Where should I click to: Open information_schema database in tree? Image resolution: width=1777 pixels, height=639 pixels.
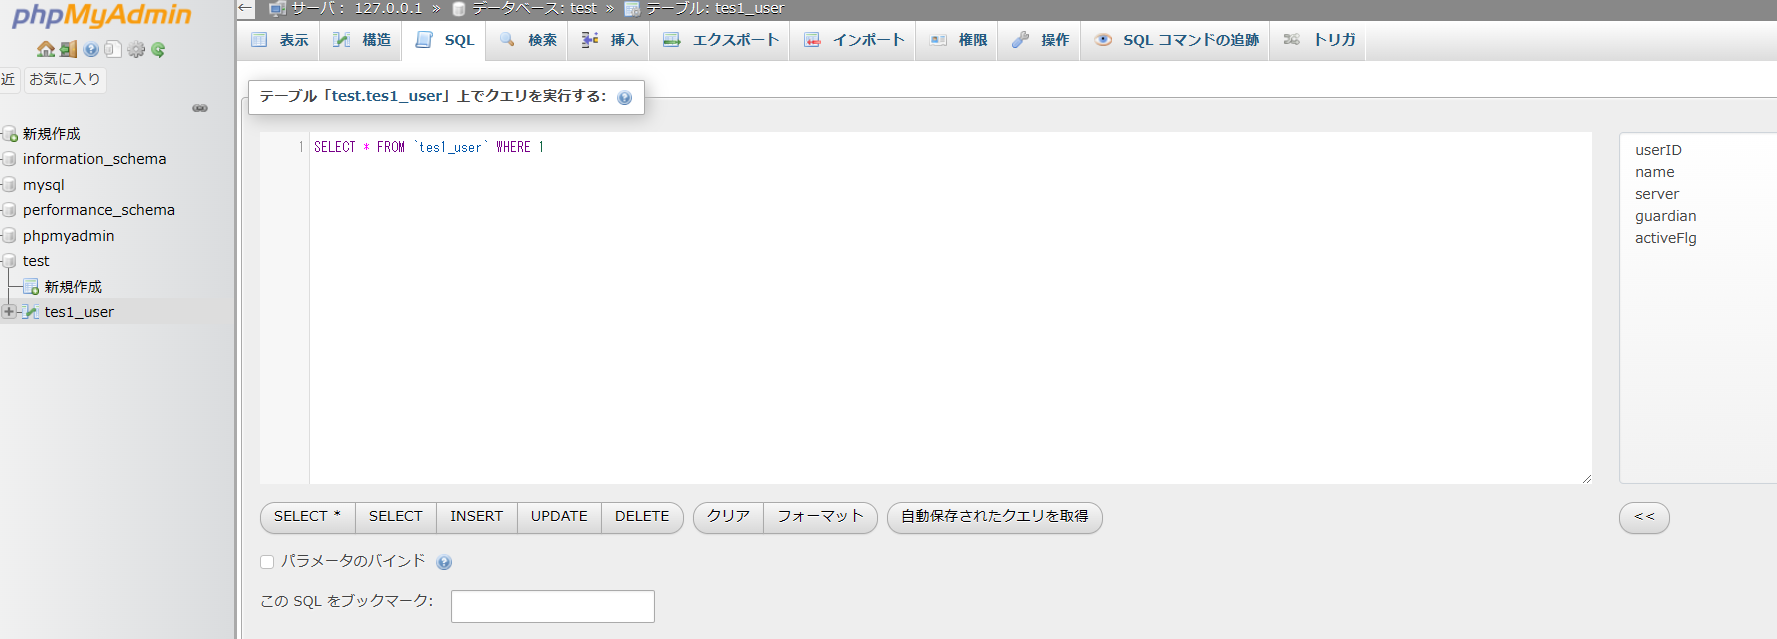(x=94, y=159)
